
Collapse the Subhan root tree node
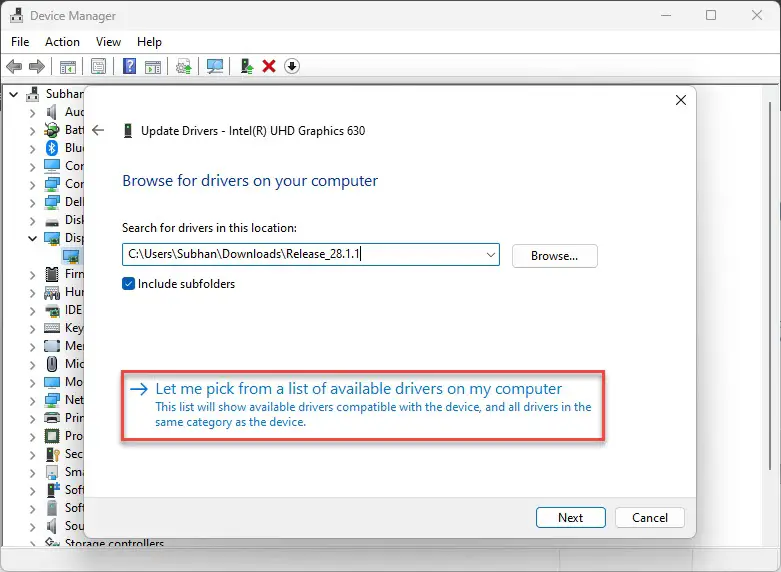[13, 94]
